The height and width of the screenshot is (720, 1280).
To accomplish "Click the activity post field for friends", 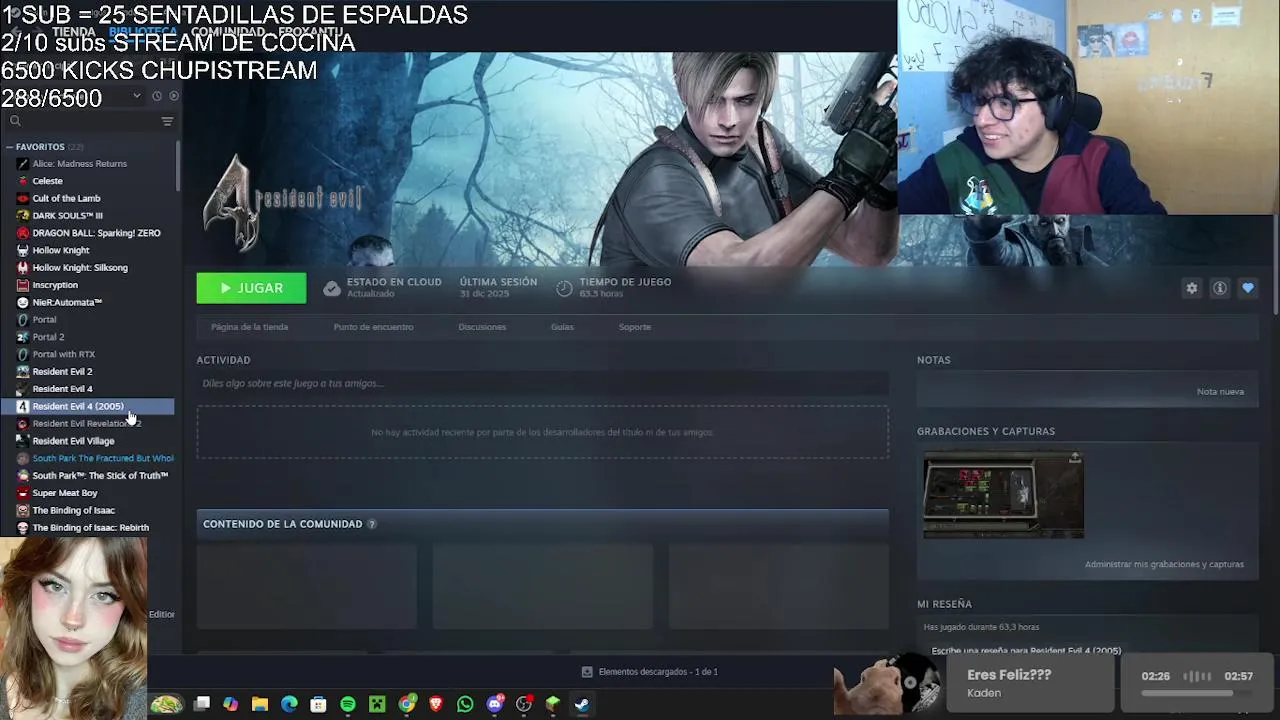I will tap(542, 383).
